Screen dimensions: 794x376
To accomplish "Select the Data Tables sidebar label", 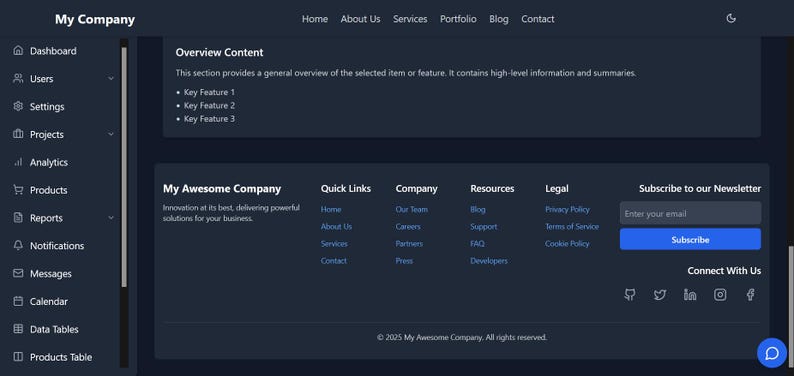I will tap(54, 329).
